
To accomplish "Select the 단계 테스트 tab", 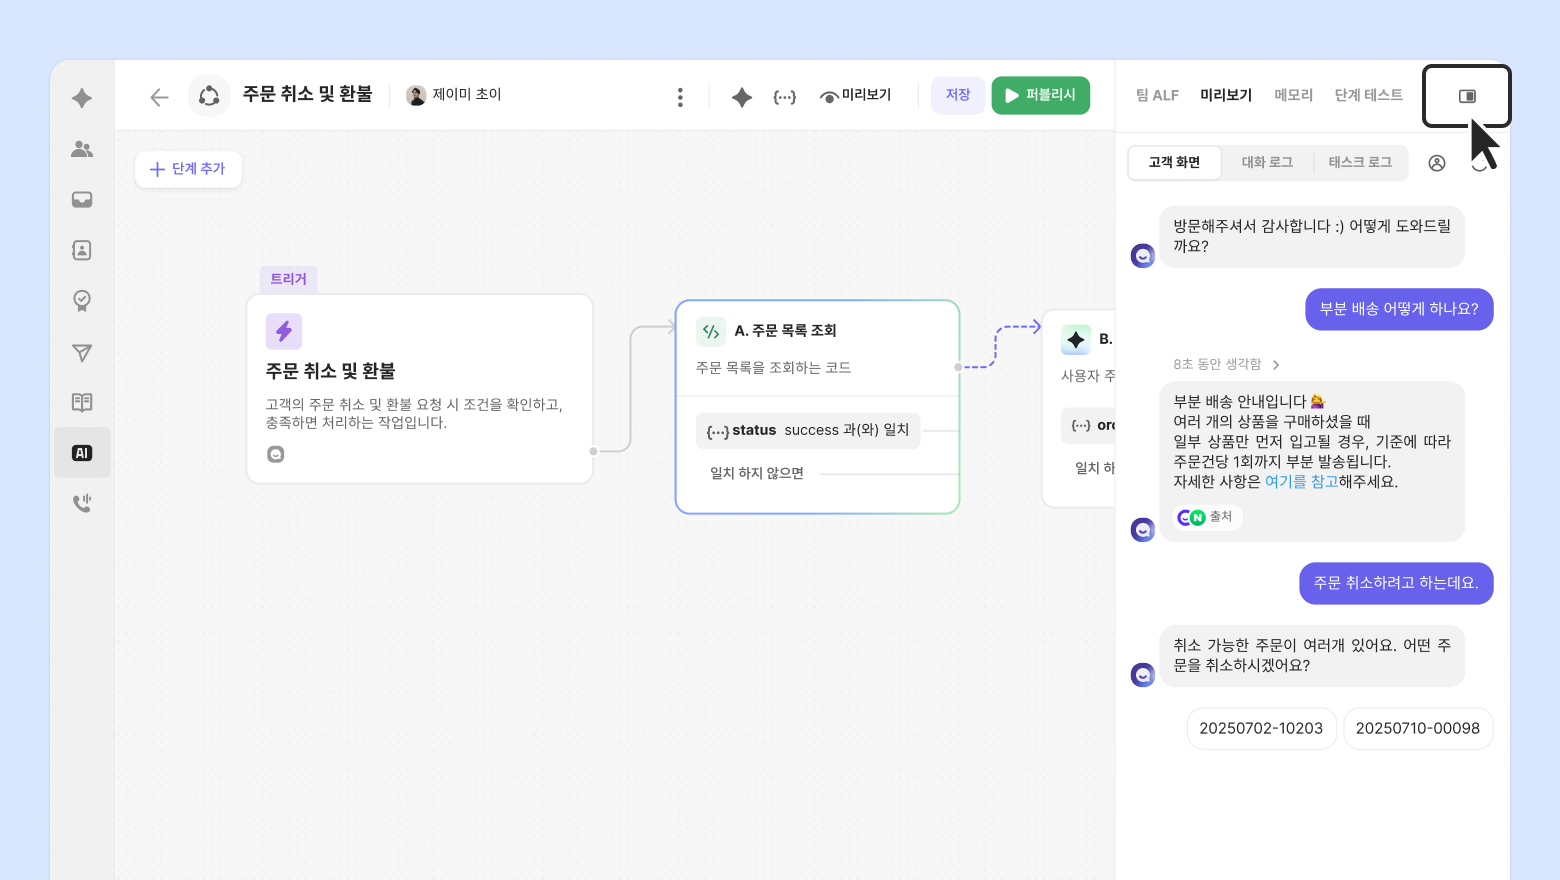I will [x=1368, y=95].
